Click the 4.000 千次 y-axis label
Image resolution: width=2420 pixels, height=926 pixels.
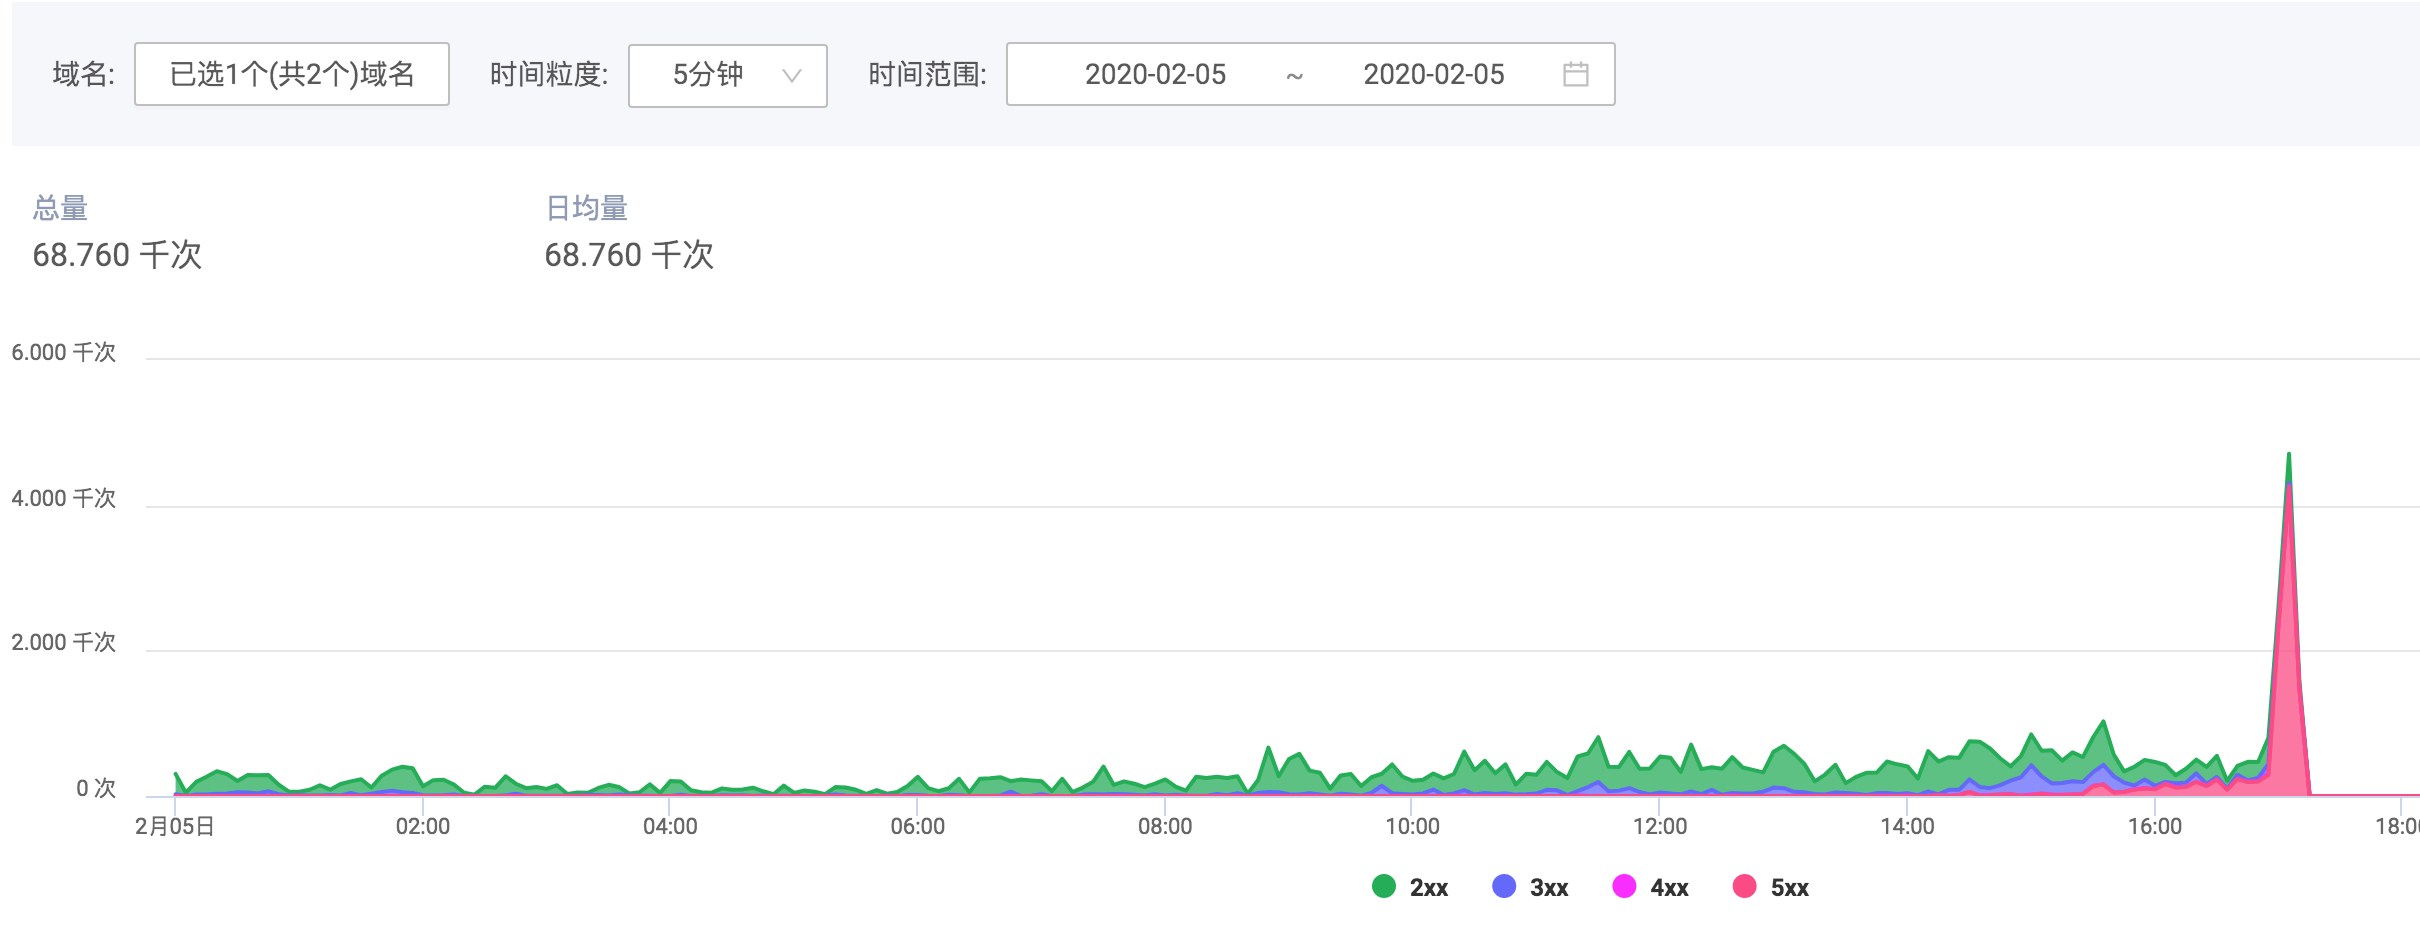click(64, 498)
